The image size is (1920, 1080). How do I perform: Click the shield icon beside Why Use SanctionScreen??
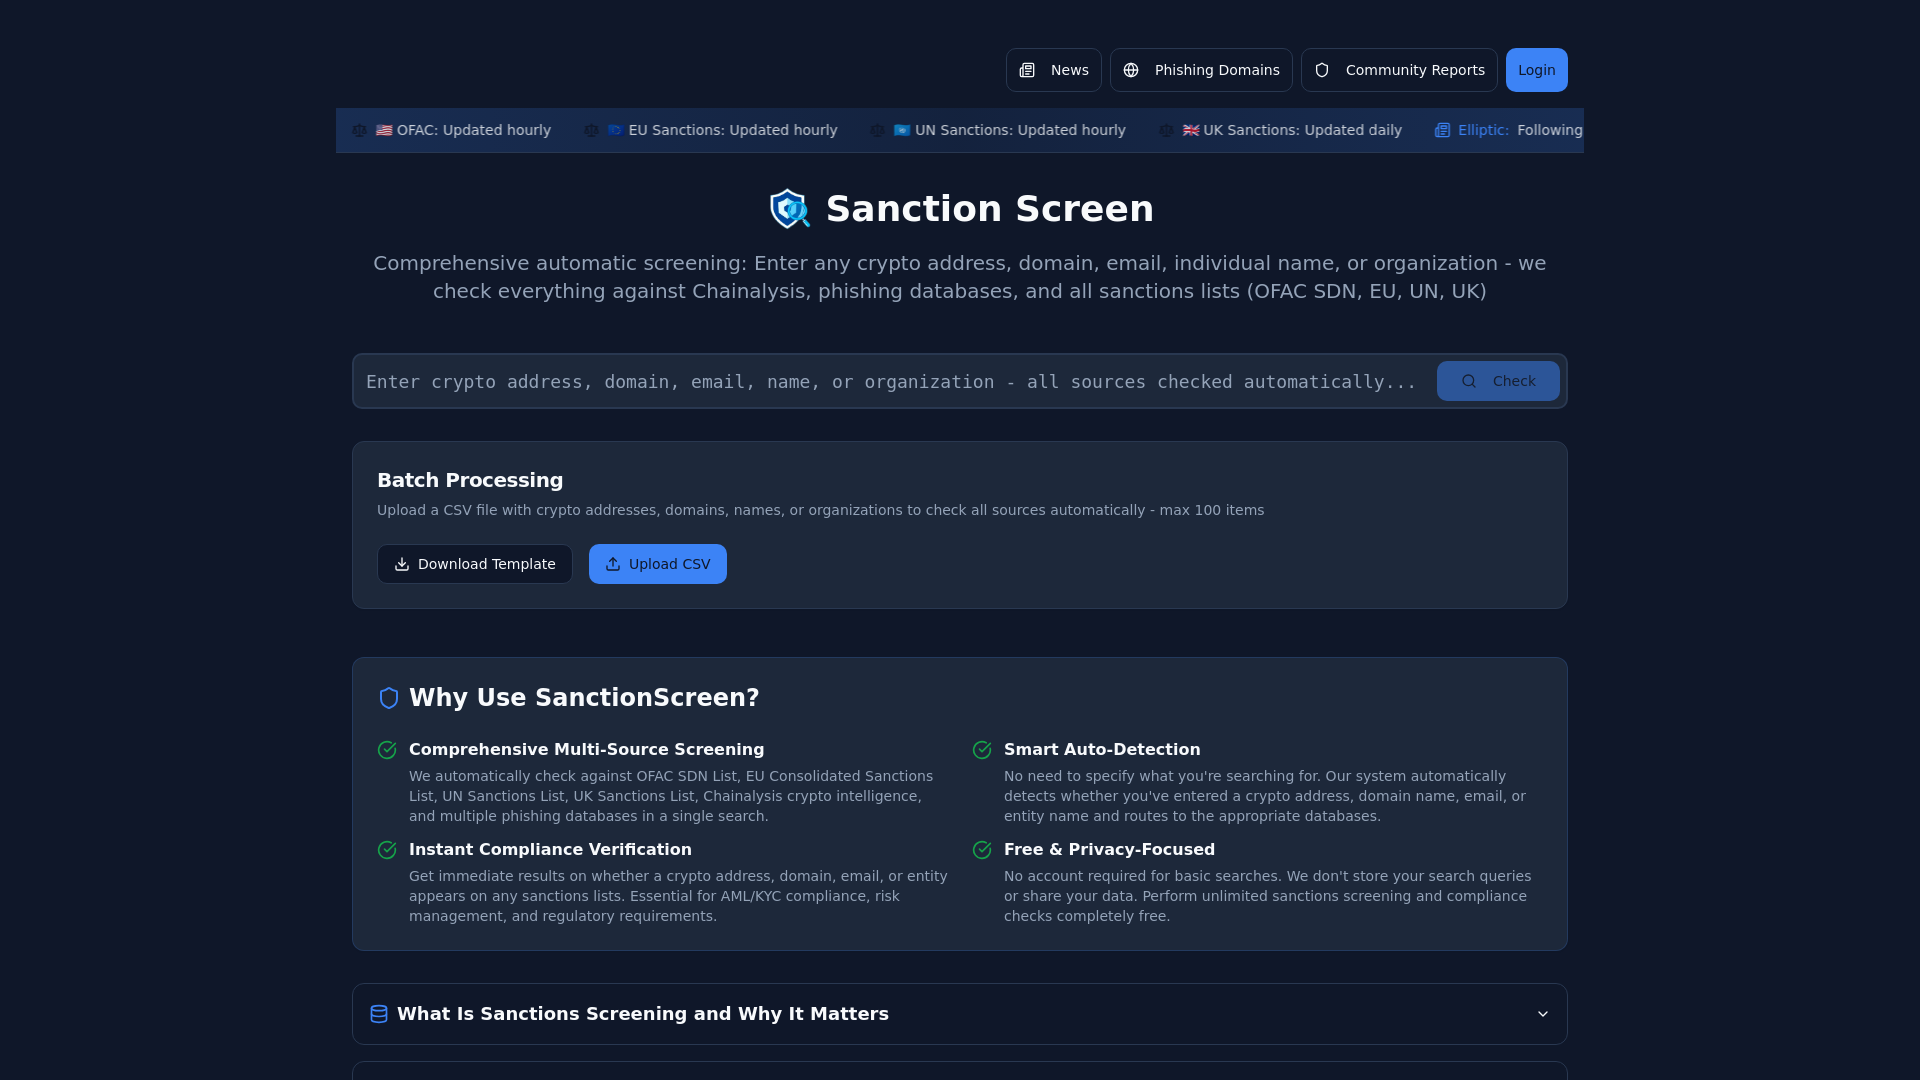click(x=389, y=698)
